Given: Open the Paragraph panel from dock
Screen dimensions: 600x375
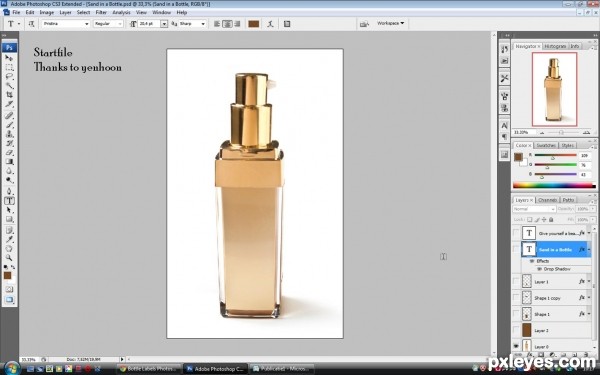Looking at the screenshot, I should [x=504, y=137].
